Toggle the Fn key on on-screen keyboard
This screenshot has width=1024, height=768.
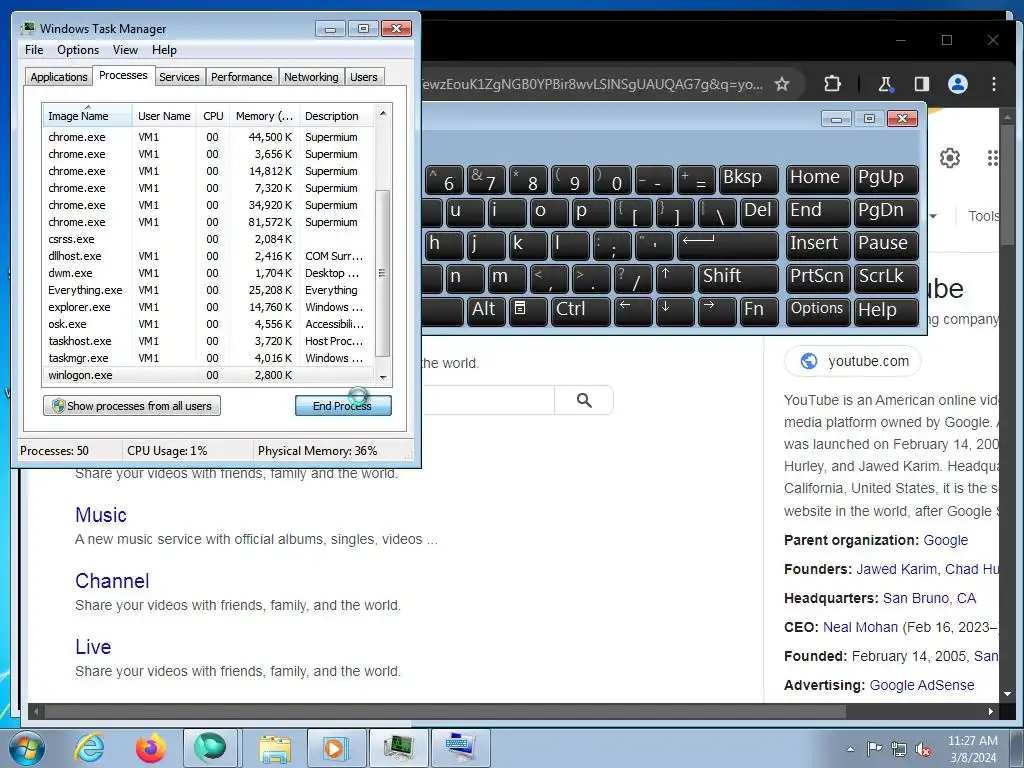click(759, 310)
